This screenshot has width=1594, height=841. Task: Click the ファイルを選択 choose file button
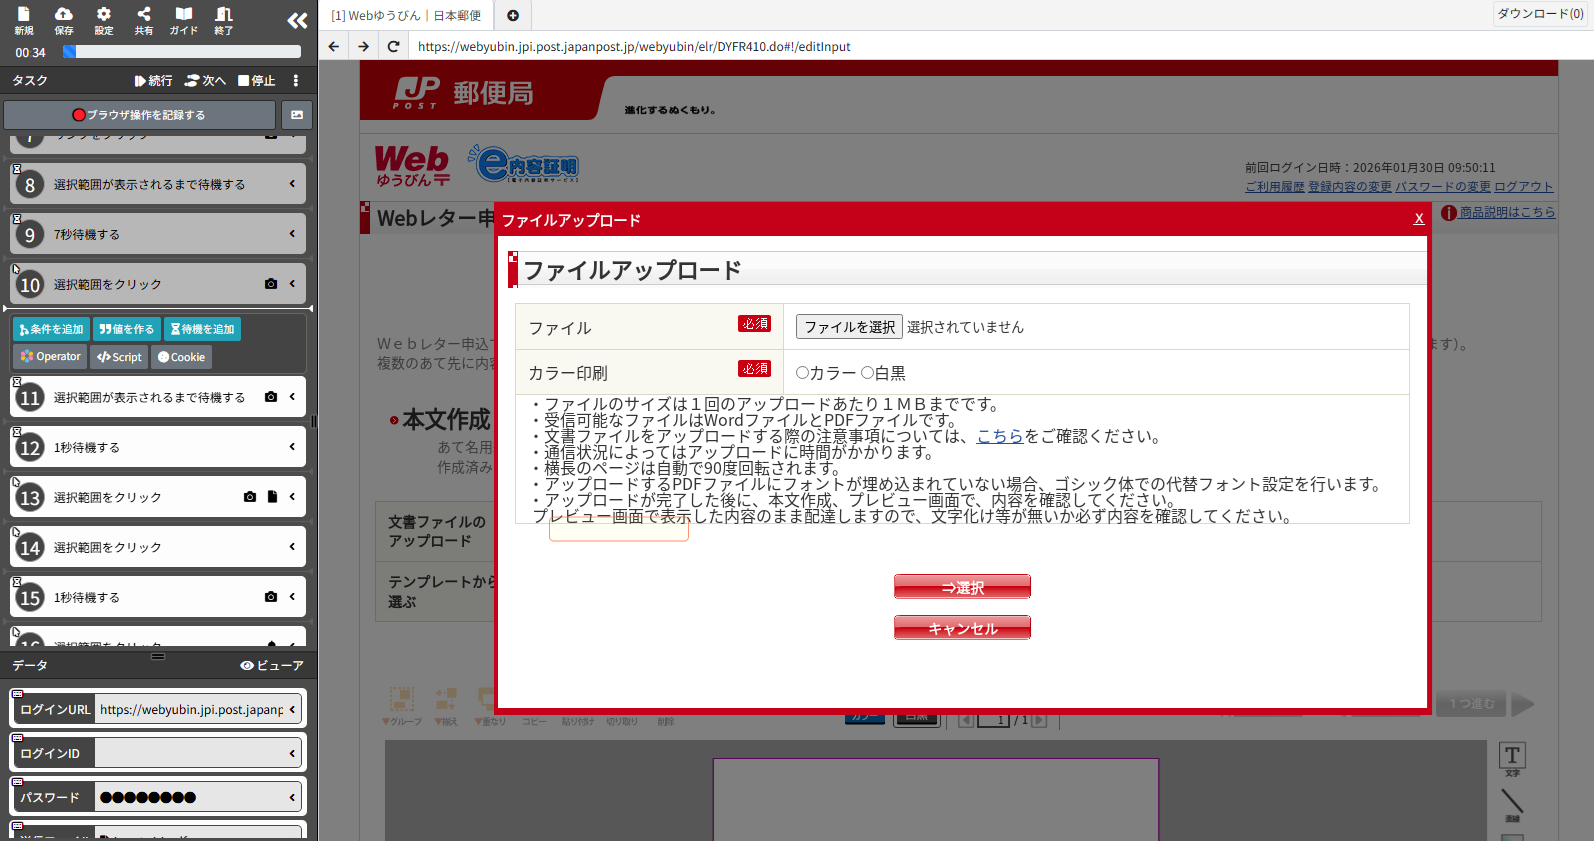click(x=849, y=327)
